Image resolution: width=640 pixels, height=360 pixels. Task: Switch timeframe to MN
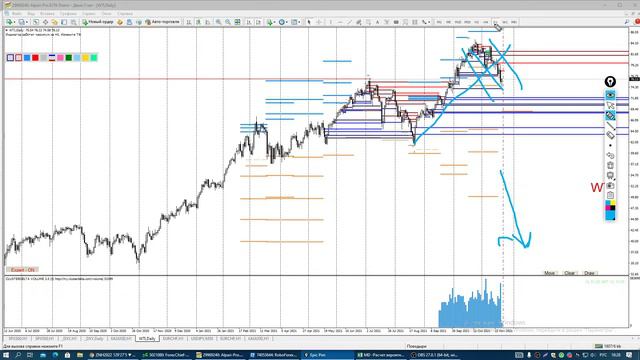(x=514, y=22)
